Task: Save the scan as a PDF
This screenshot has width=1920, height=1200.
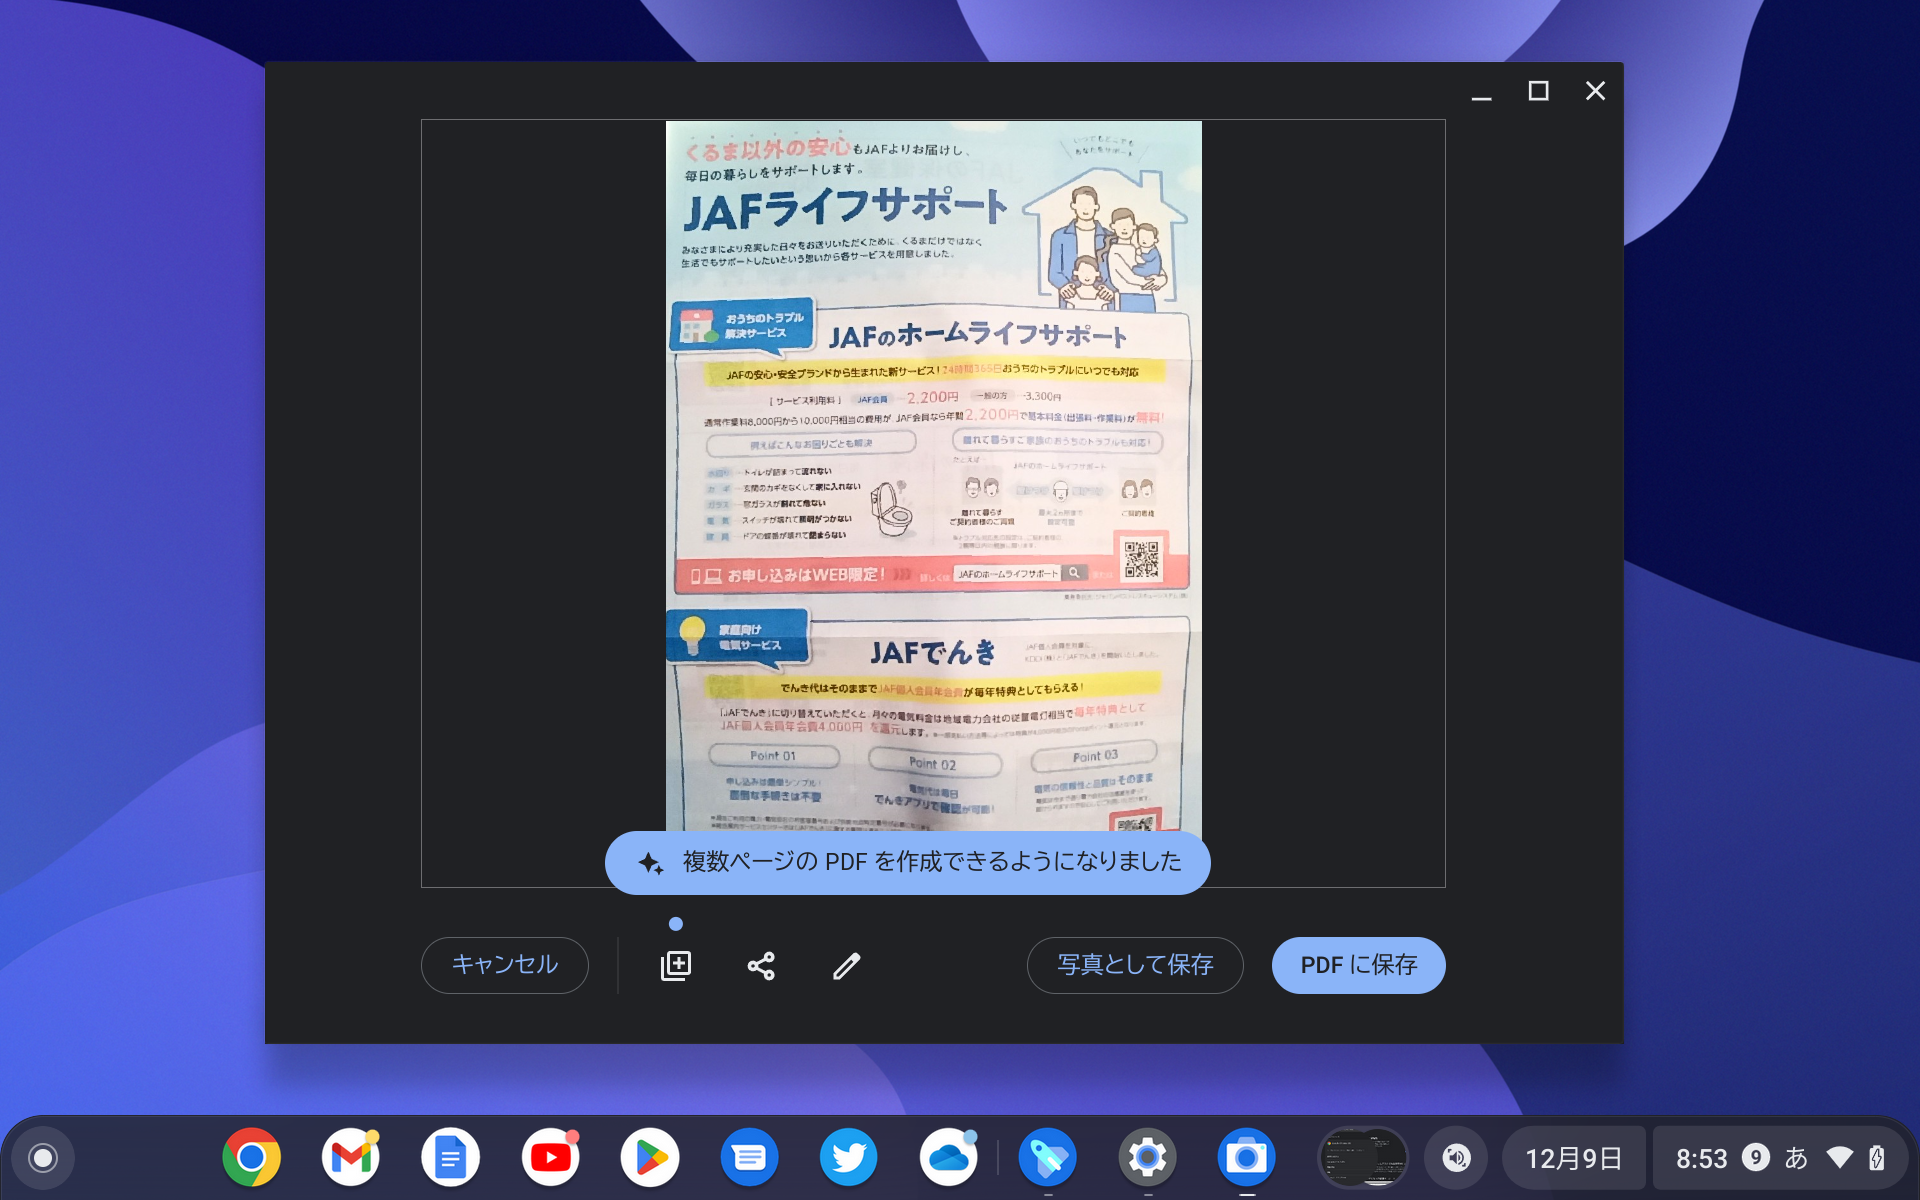Action: pos(1358,965)
